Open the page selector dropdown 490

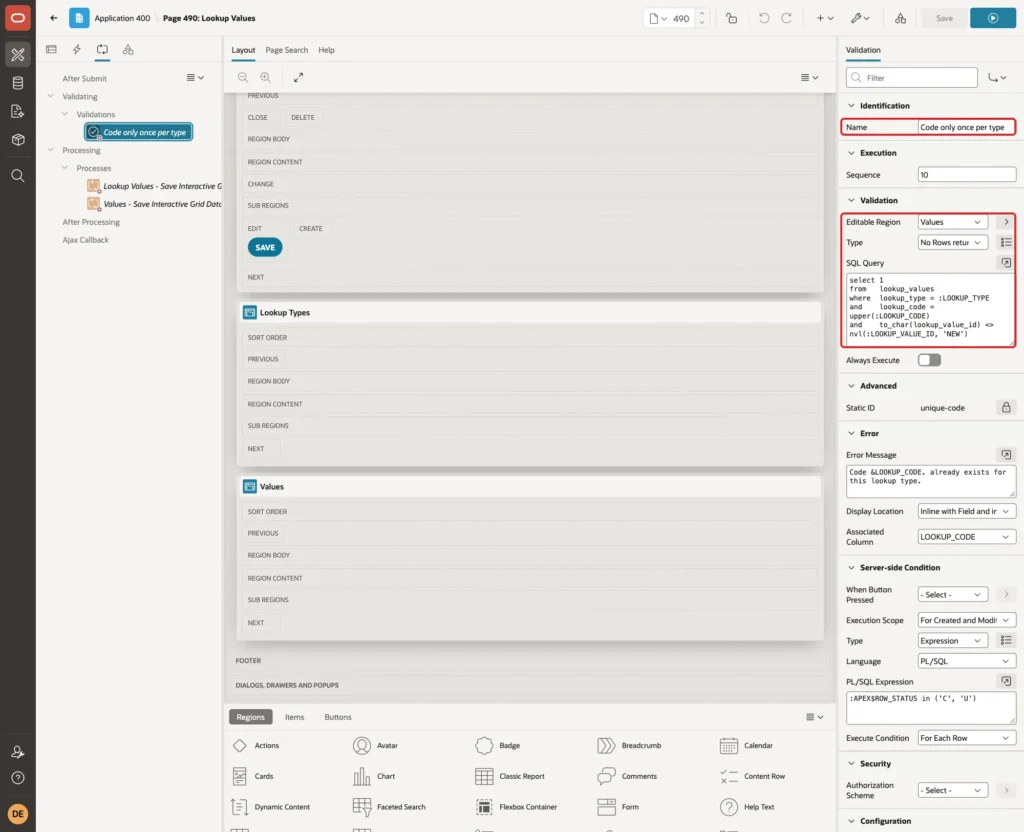coord(668,18)
